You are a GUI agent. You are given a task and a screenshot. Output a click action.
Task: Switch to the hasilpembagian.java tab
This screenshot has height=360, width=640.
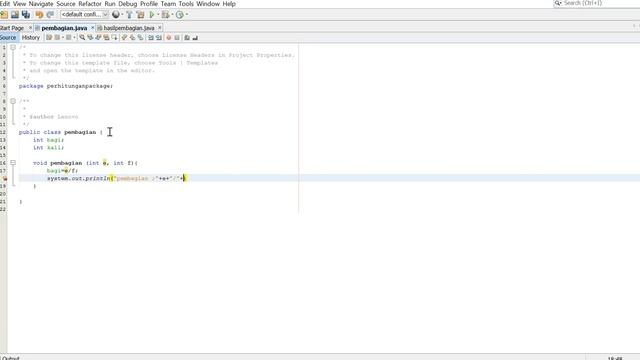pyautogui.click(x=129, y=28)
